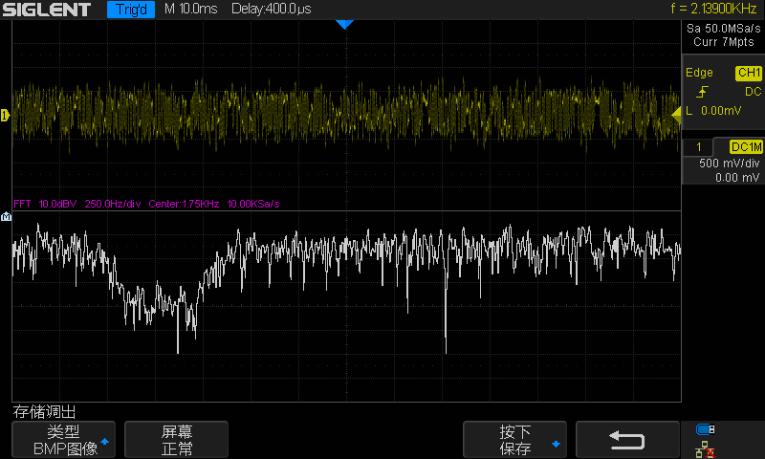Viewport: 765px width, 459px height.
Task: Expand the 按下保存 save options
Action: [x=515, y=440]
